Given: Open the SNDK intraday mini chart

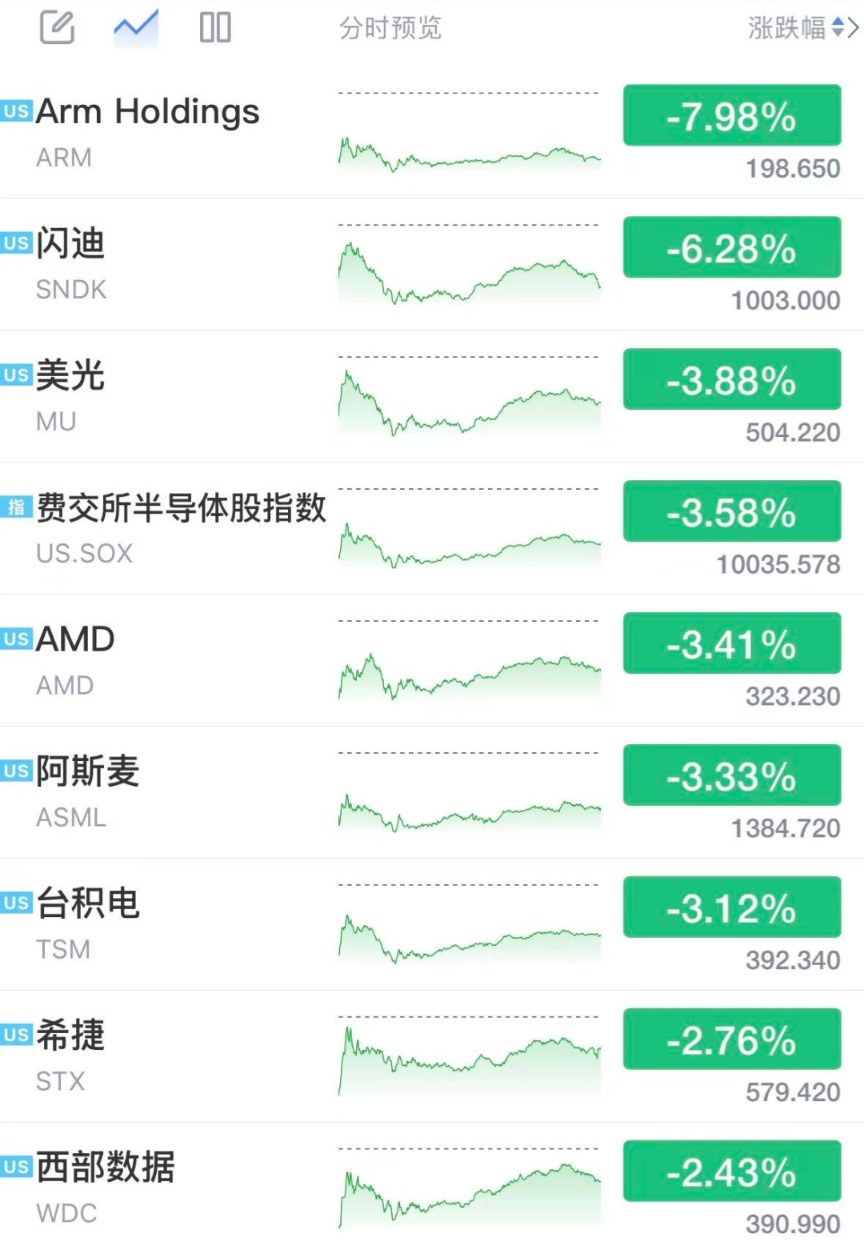Looking at the screenshot, I should click(470, 271).
